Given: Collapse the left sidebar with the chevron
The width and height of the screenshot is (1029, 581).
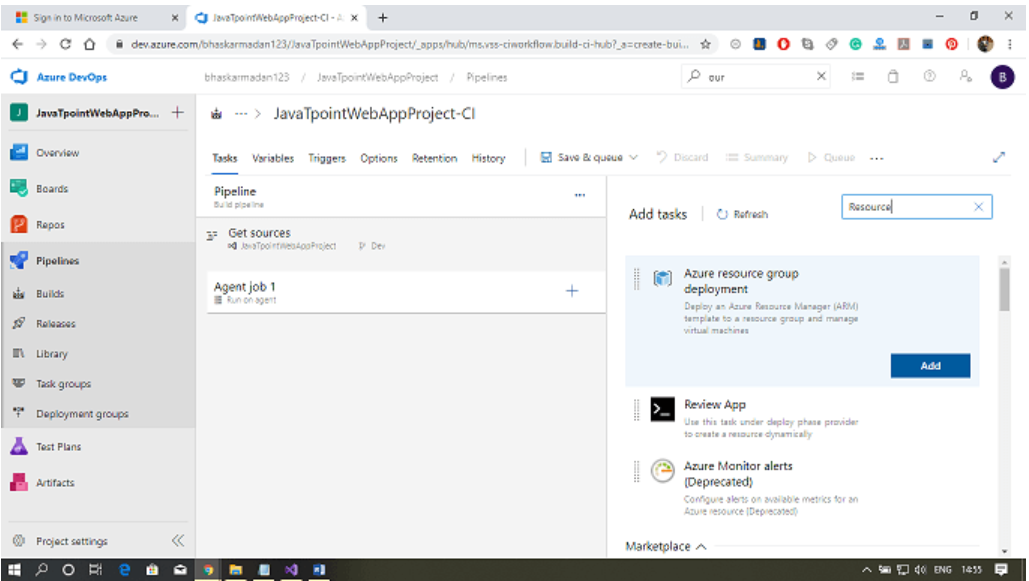Looking at the screenshot, I should coord(176,540).
